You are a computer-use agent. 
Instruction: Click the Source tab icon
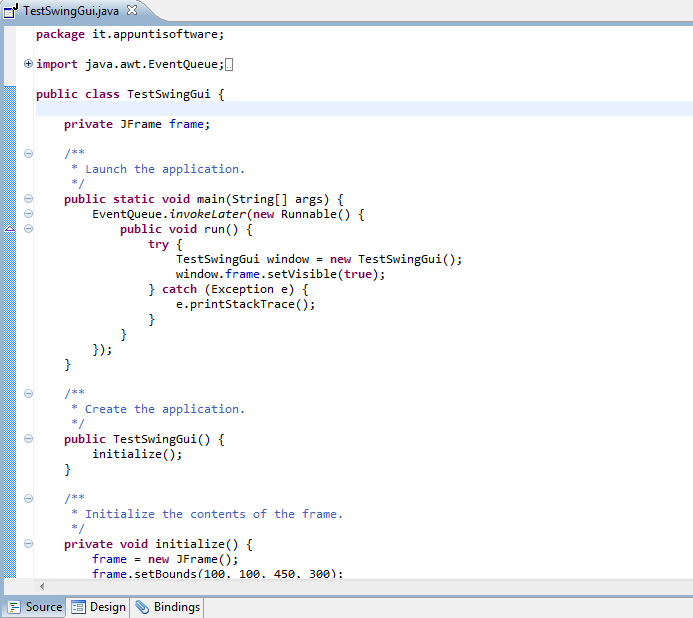pyautogui.click(x=14, y=607)
